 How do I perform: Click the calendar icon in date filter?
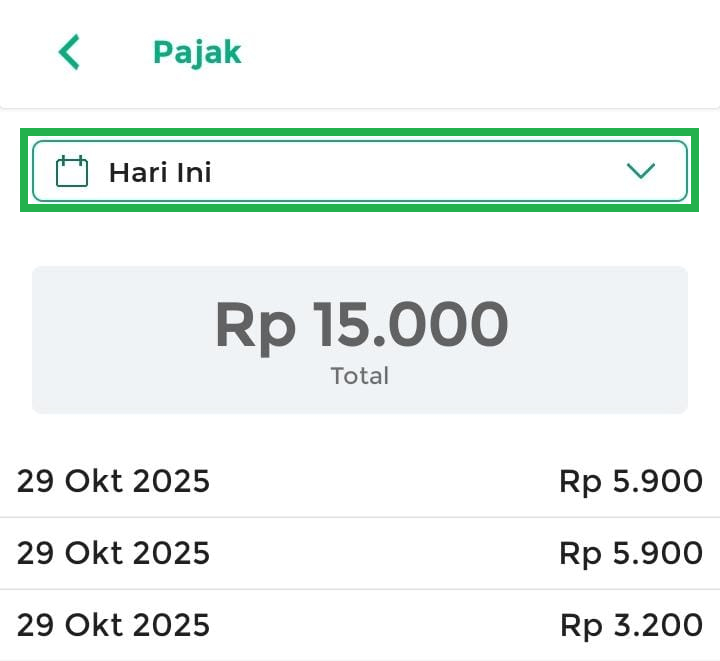point(72,172)
